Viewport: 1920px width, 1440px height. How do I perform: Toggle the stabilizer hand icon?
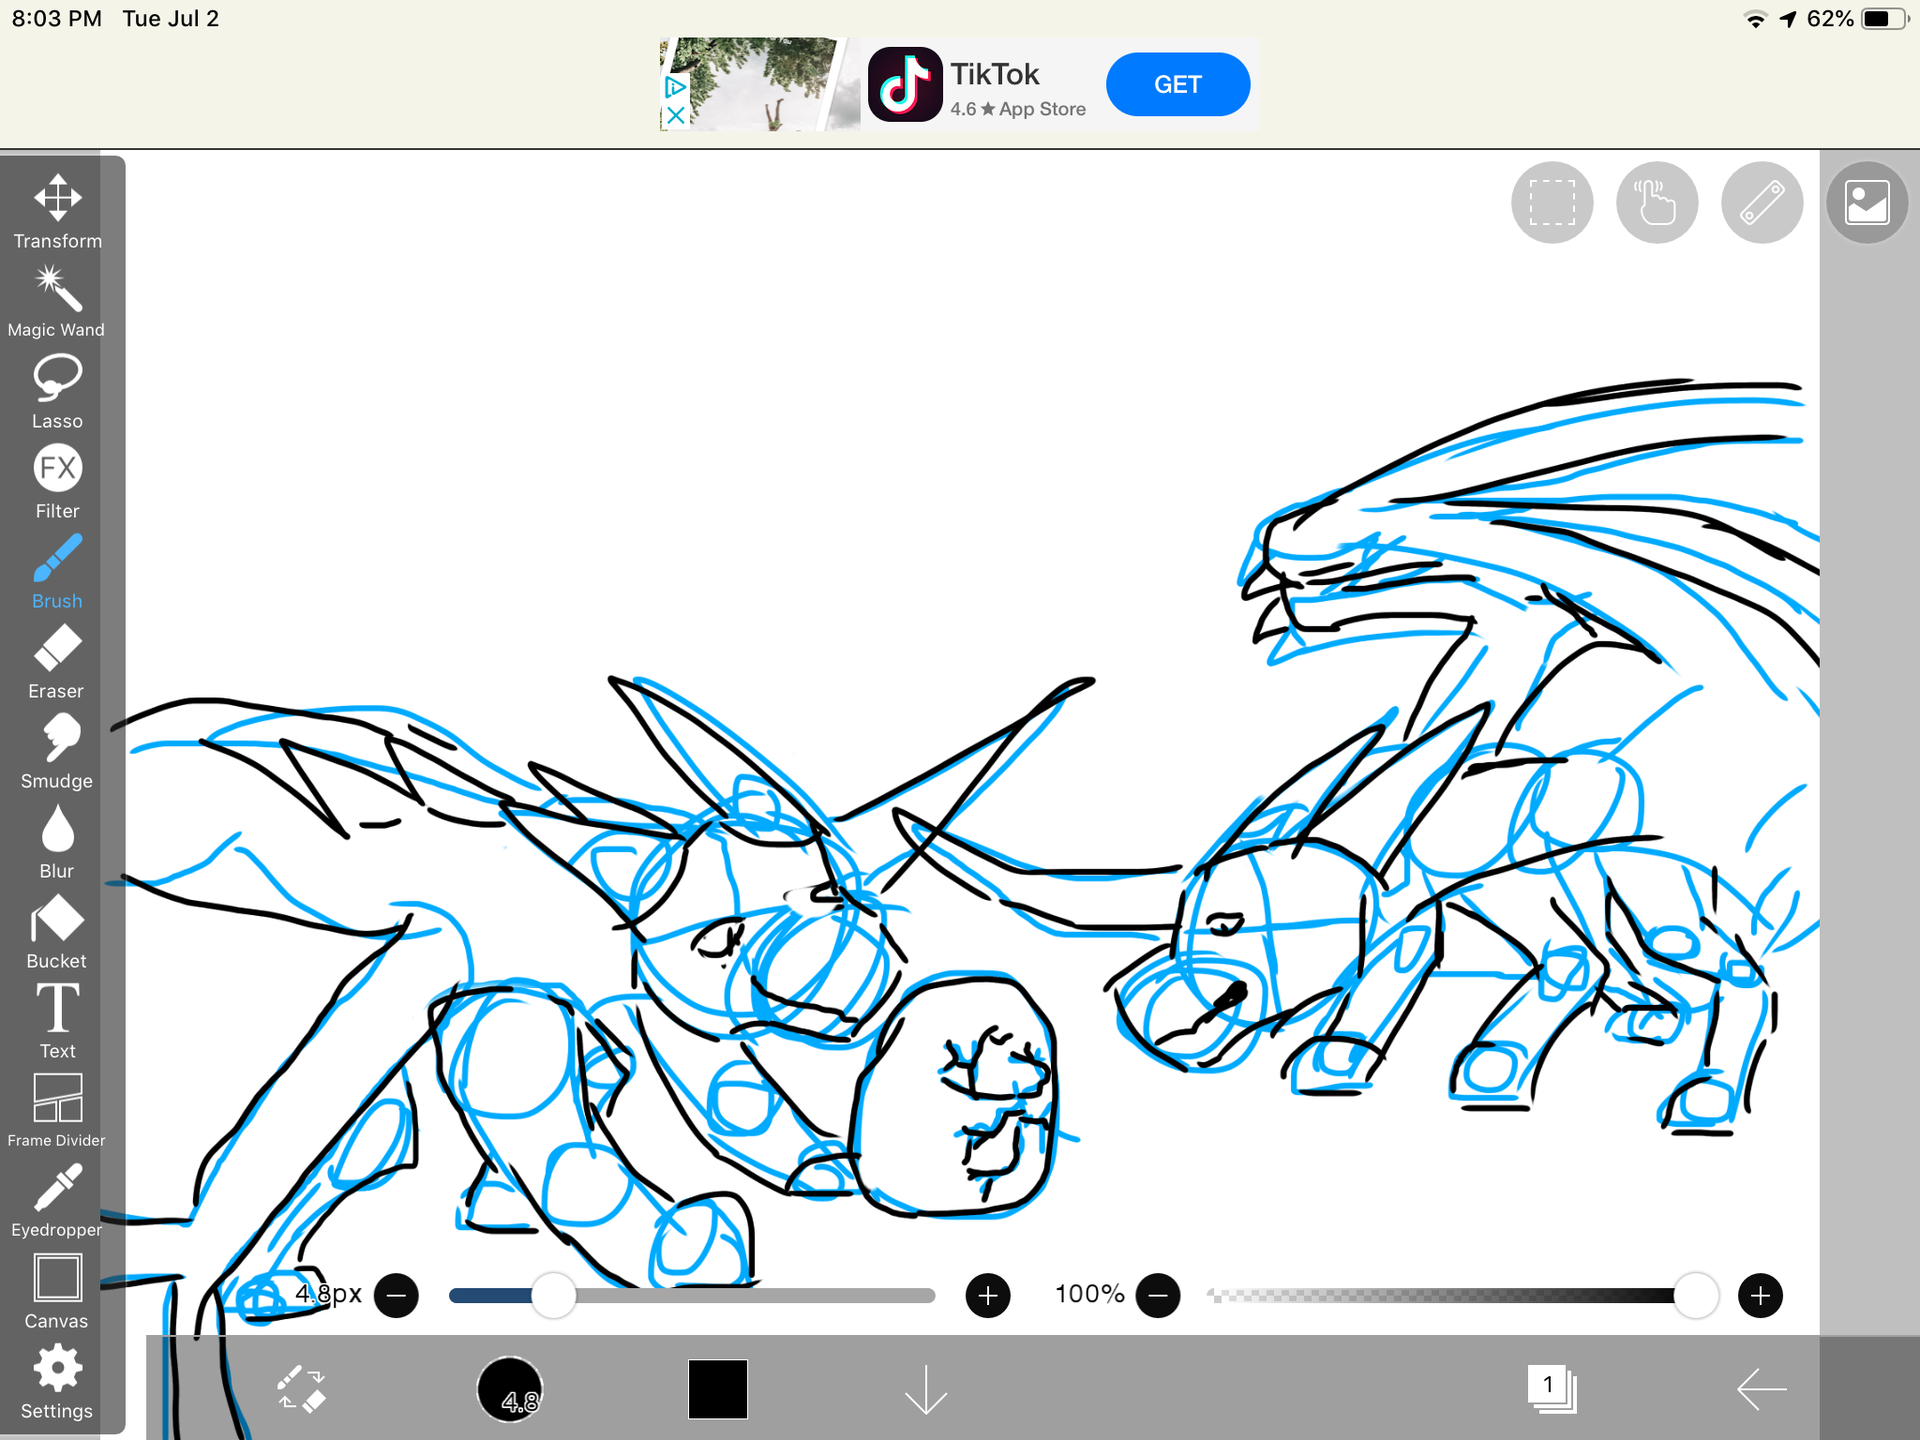tap(1657, 202)
